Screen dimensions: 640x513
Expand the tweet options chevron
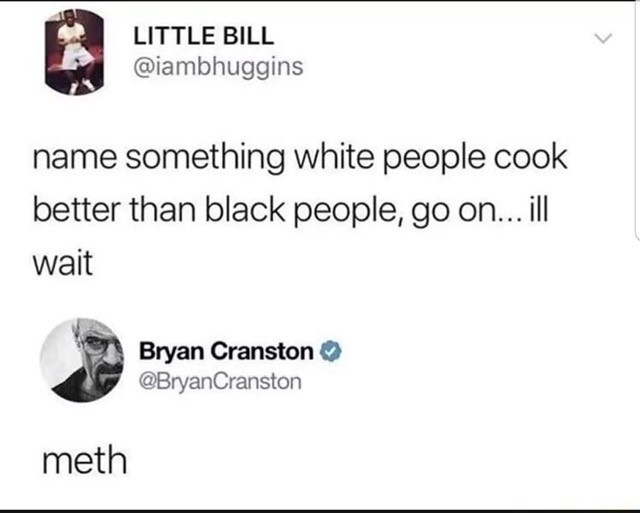click(603, 38)
